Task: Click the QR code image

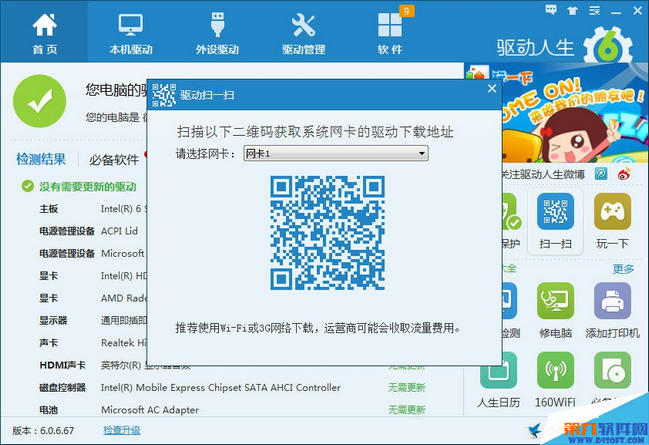Action: click(327, 233)
